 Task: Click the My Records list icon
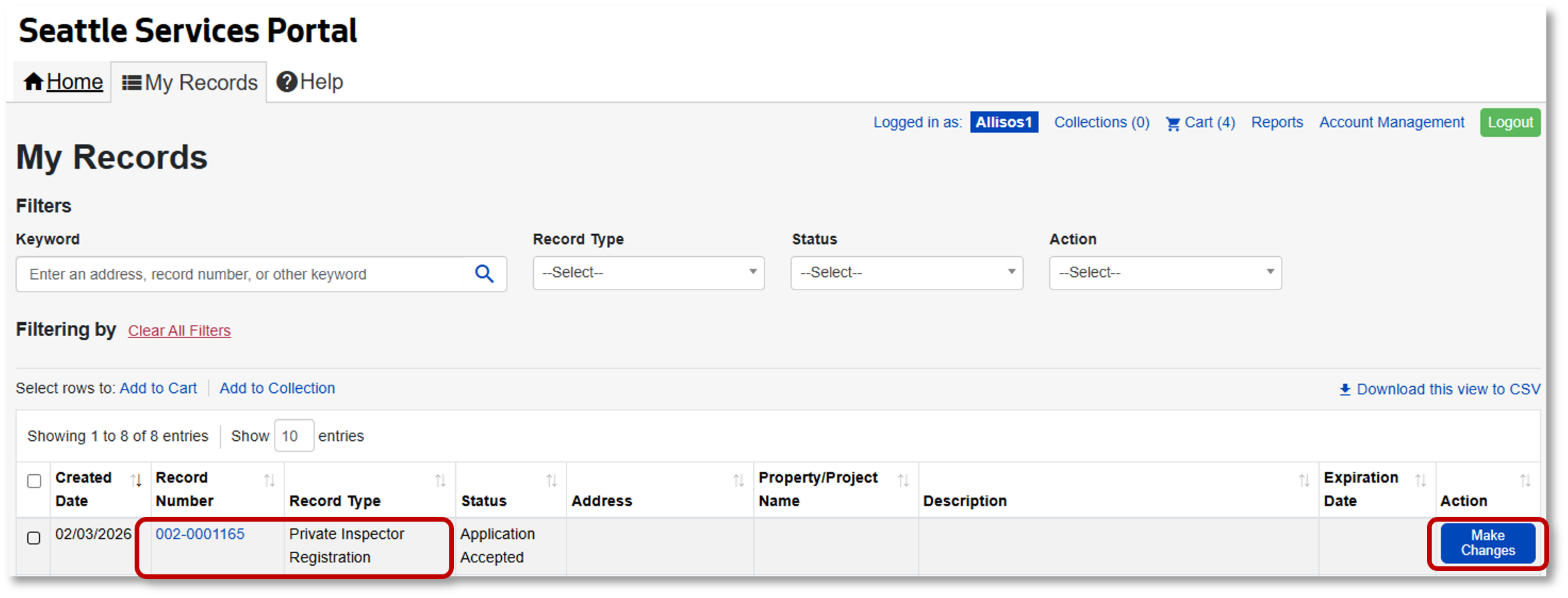pyautogui.click(x=131, y=83)
